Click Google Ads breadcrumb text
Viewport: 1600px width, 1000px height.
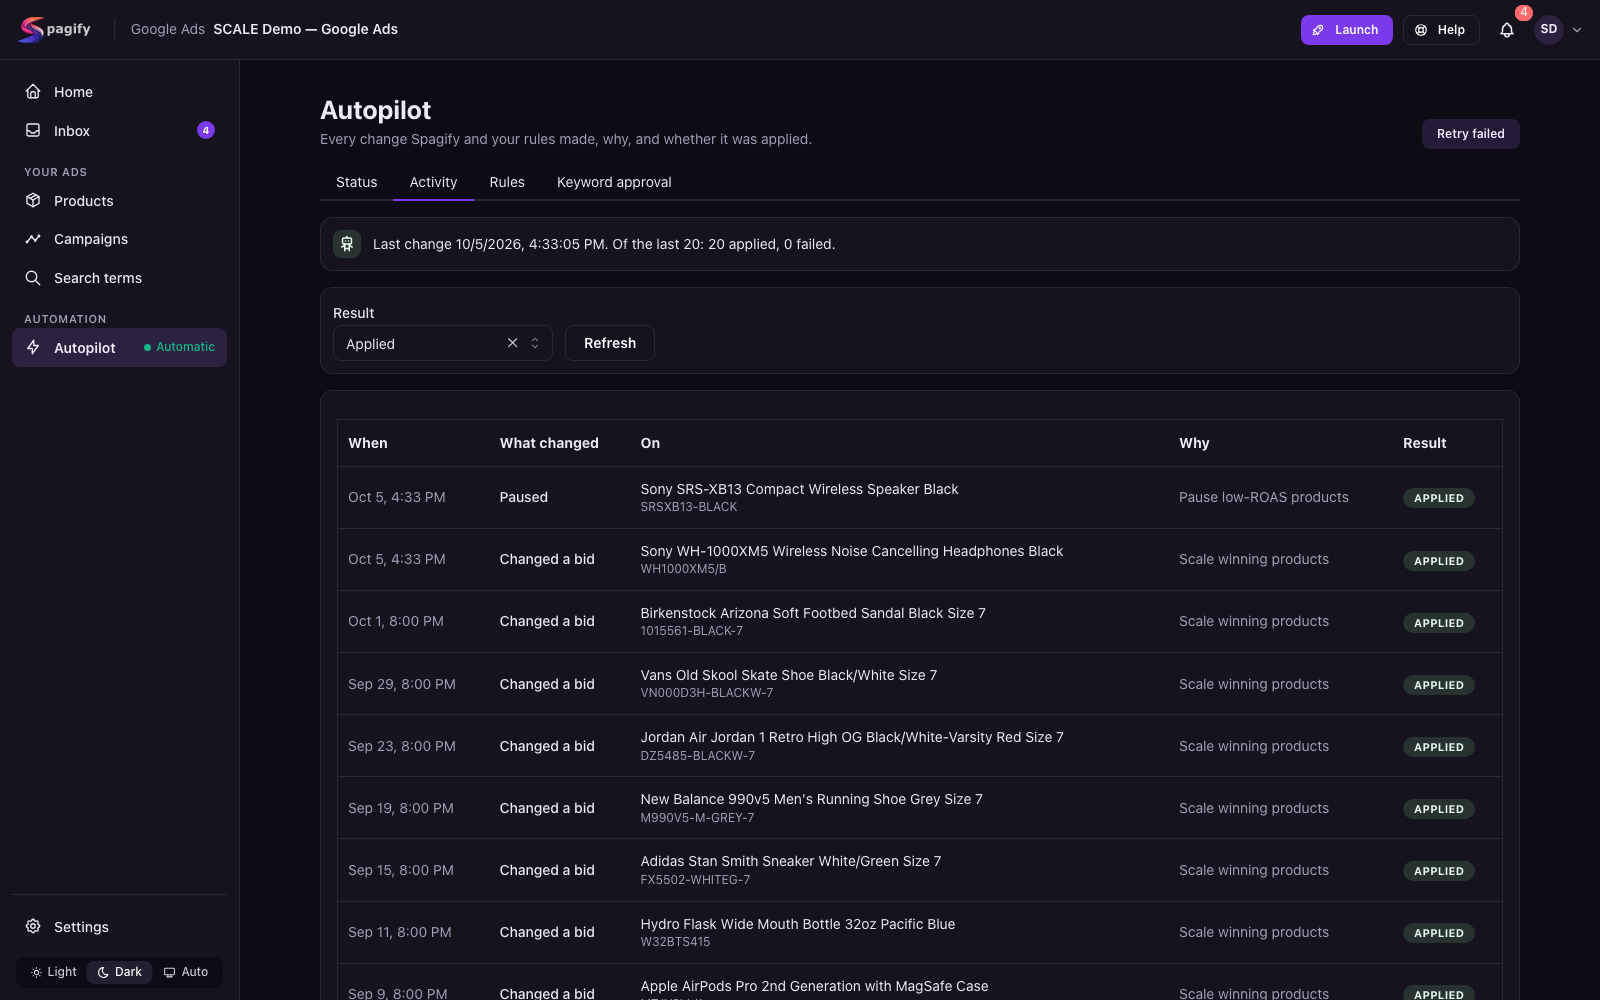coord(168,29)
